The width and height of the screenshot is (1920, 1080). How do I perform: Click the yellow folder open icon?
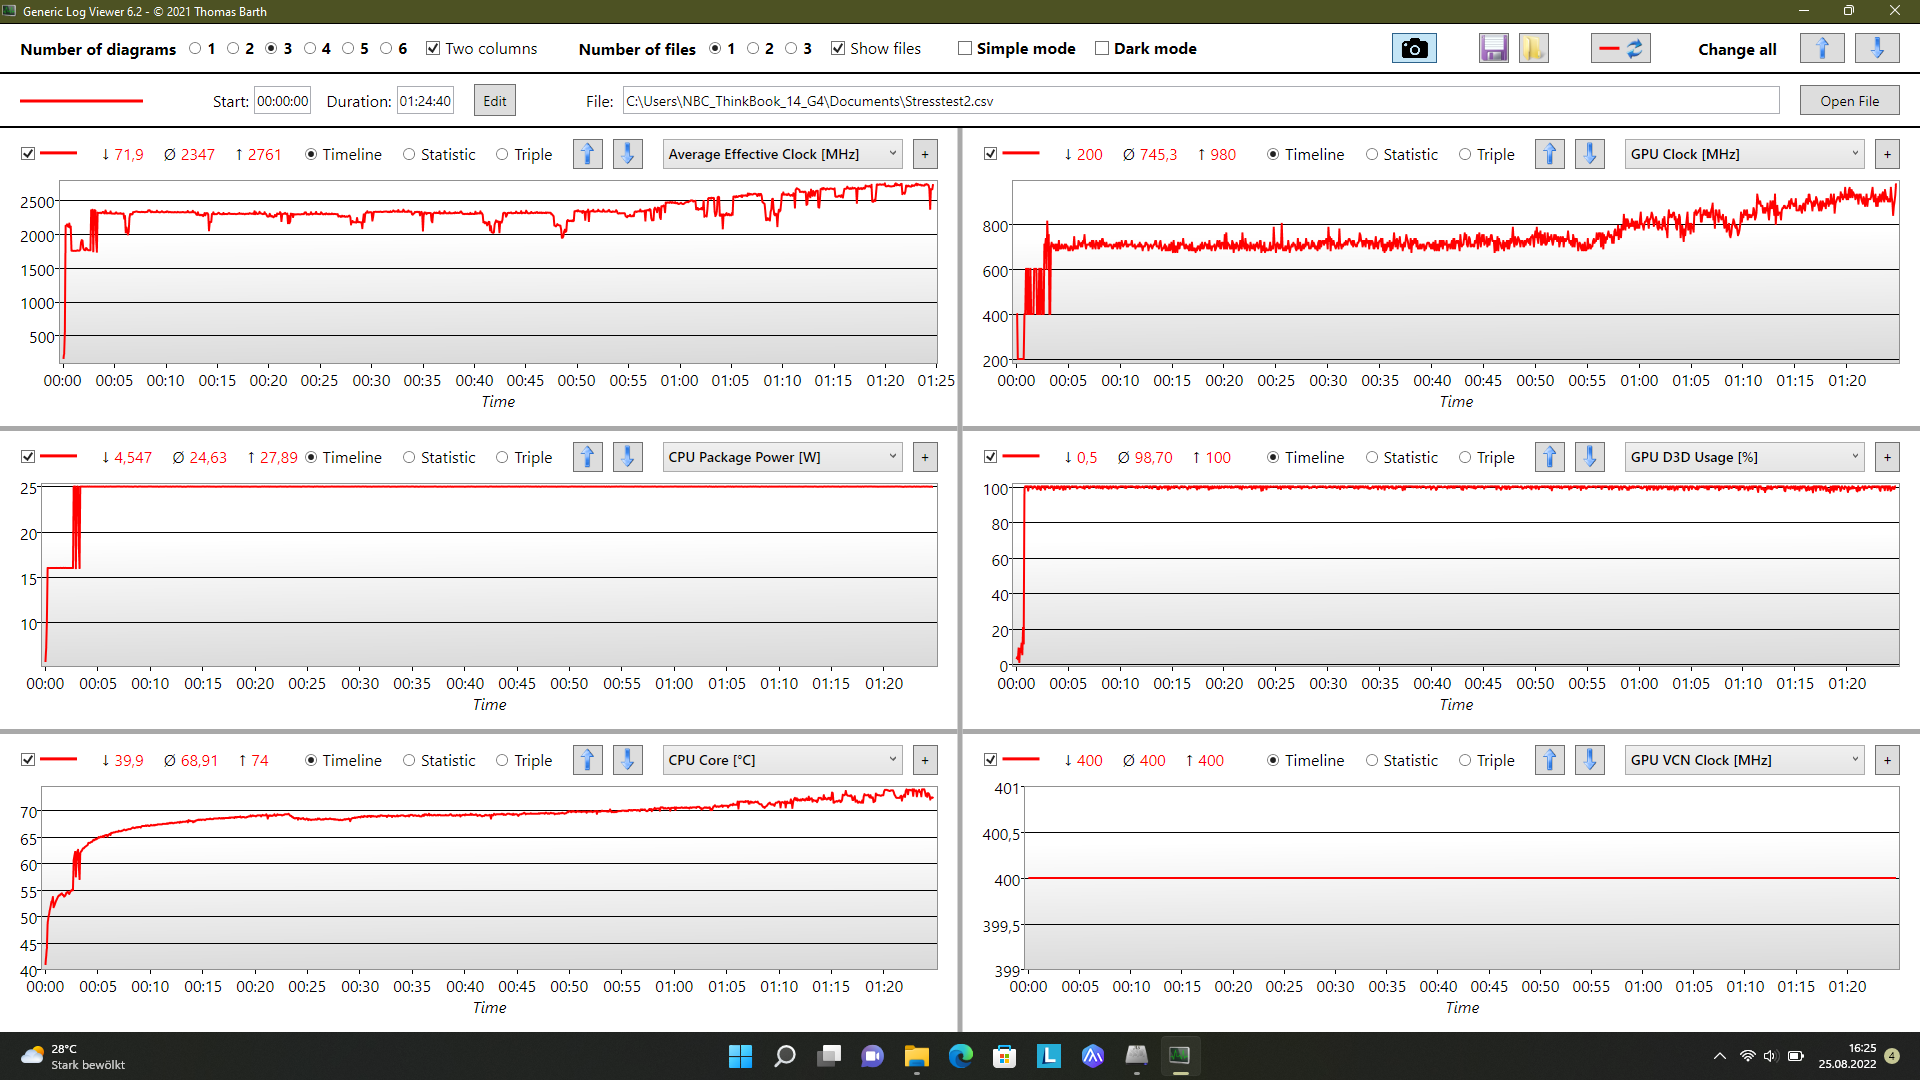[x=1533, y=48]
